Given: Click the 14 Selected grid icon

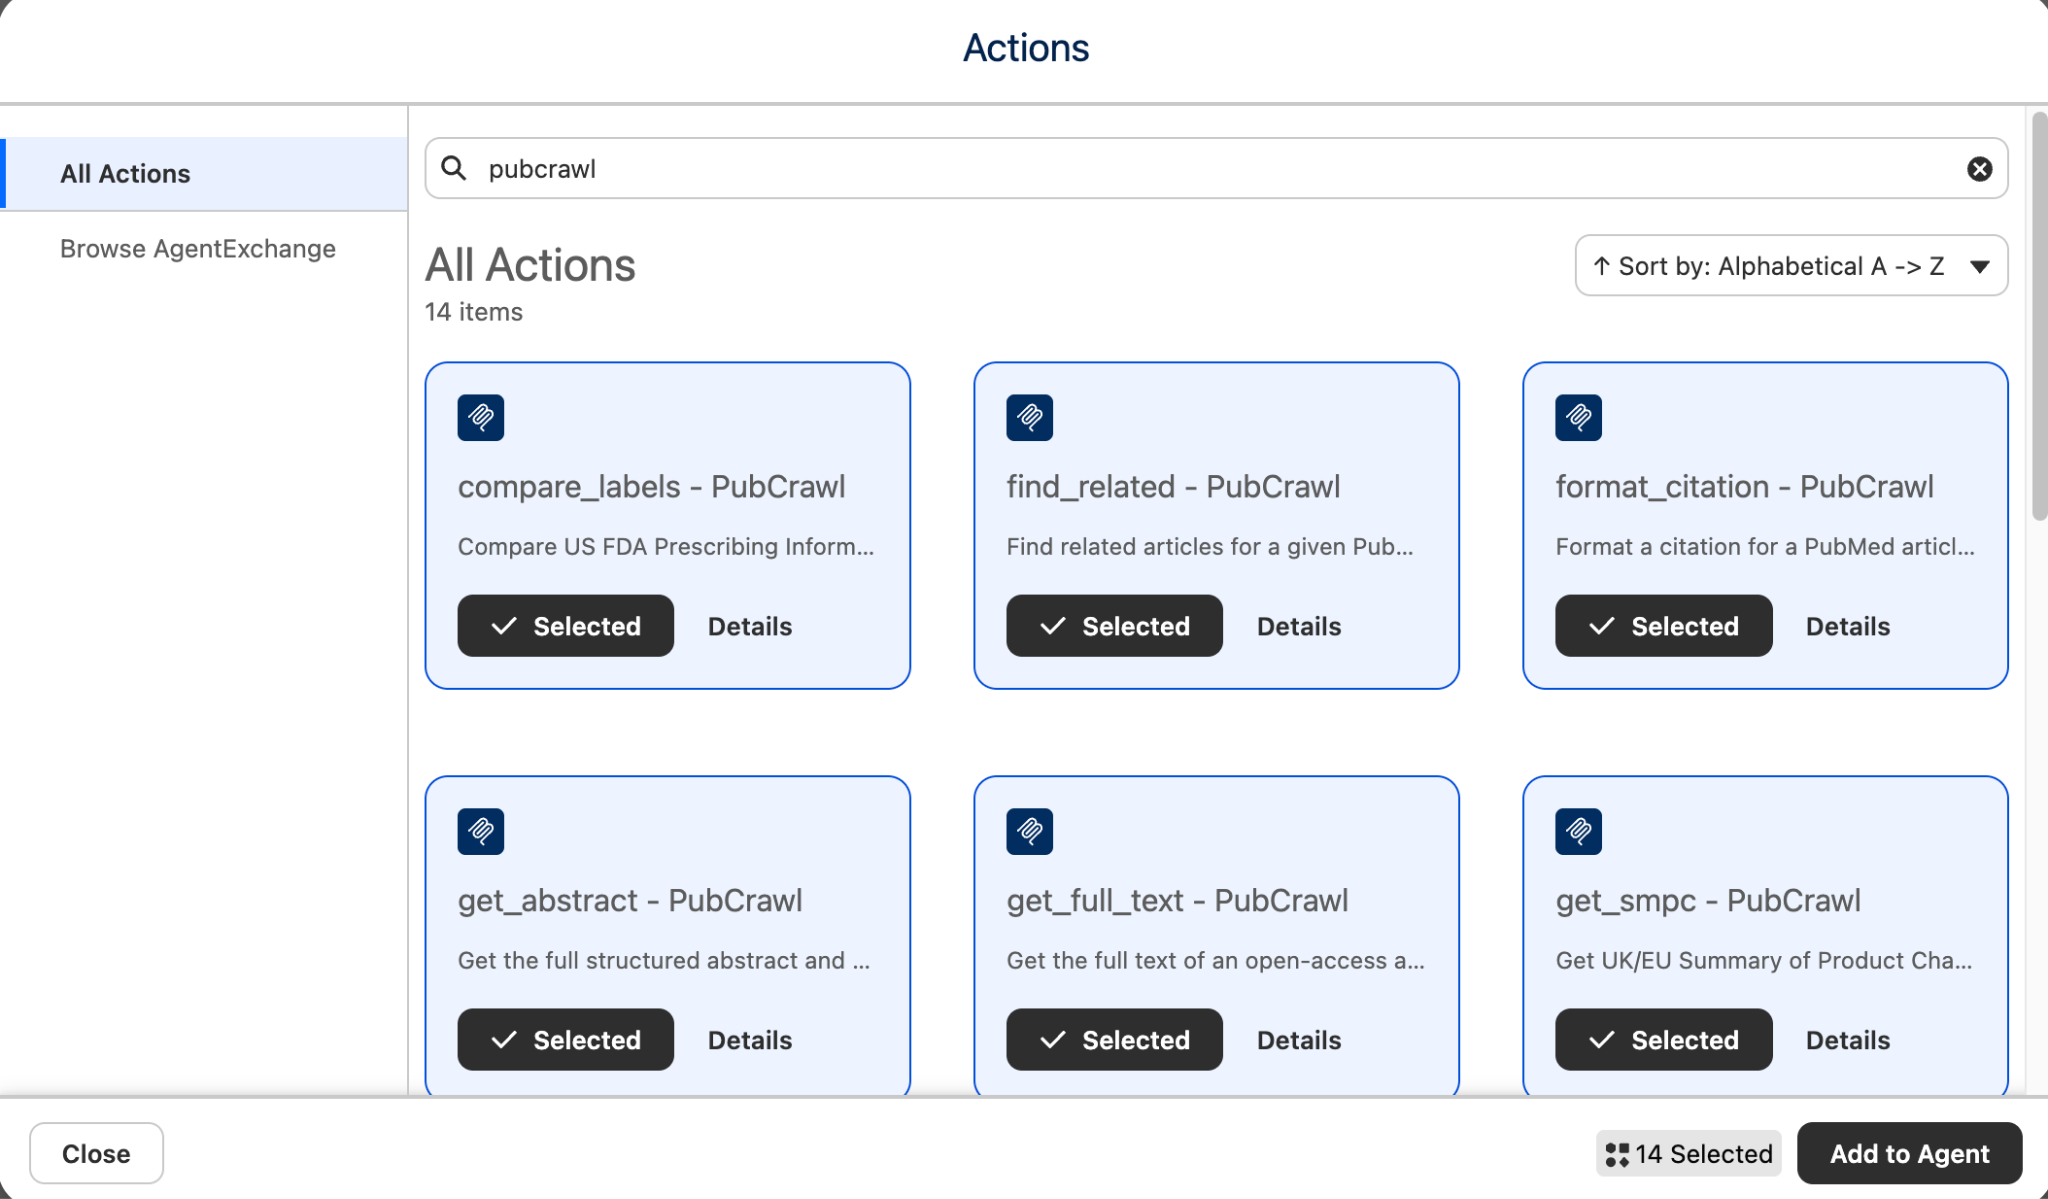Looking at the screenshot, I should pos(1617,1154).
